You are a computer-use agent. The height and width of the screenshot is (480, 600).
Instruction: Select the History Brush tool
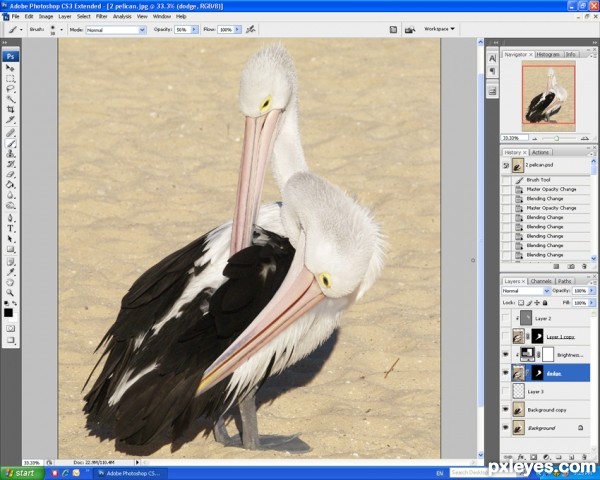tap(10, 164)
